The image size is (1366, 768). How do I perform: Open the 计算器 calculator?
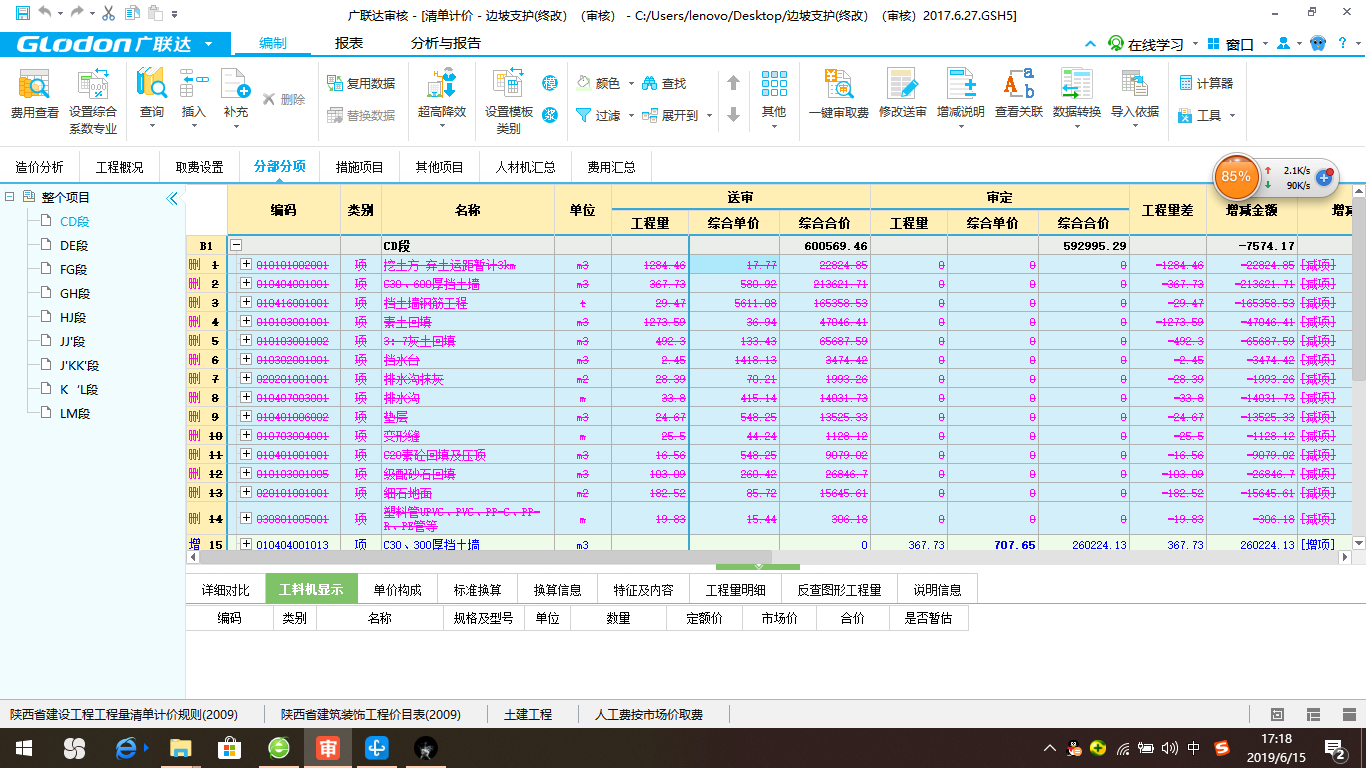pos(1205,83)
